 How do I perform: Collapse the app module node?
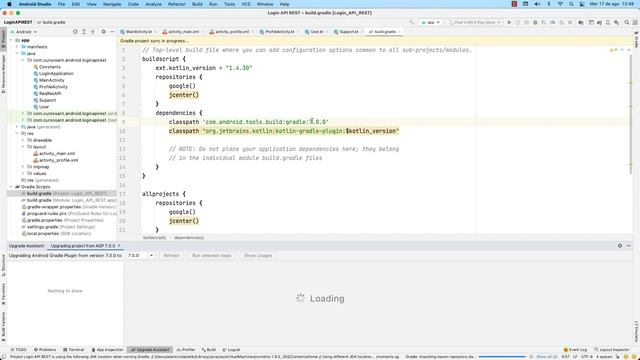click(x=11, y=40)
